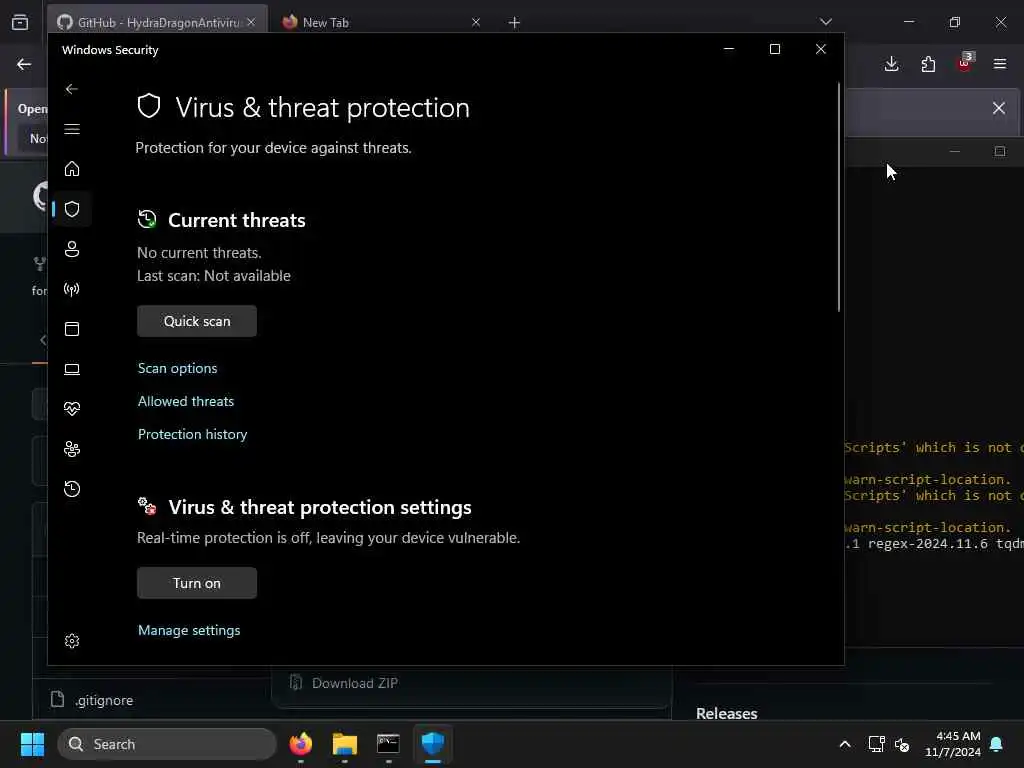Click the taskbar Search box
1024x768 pixels.
(167, 744)
